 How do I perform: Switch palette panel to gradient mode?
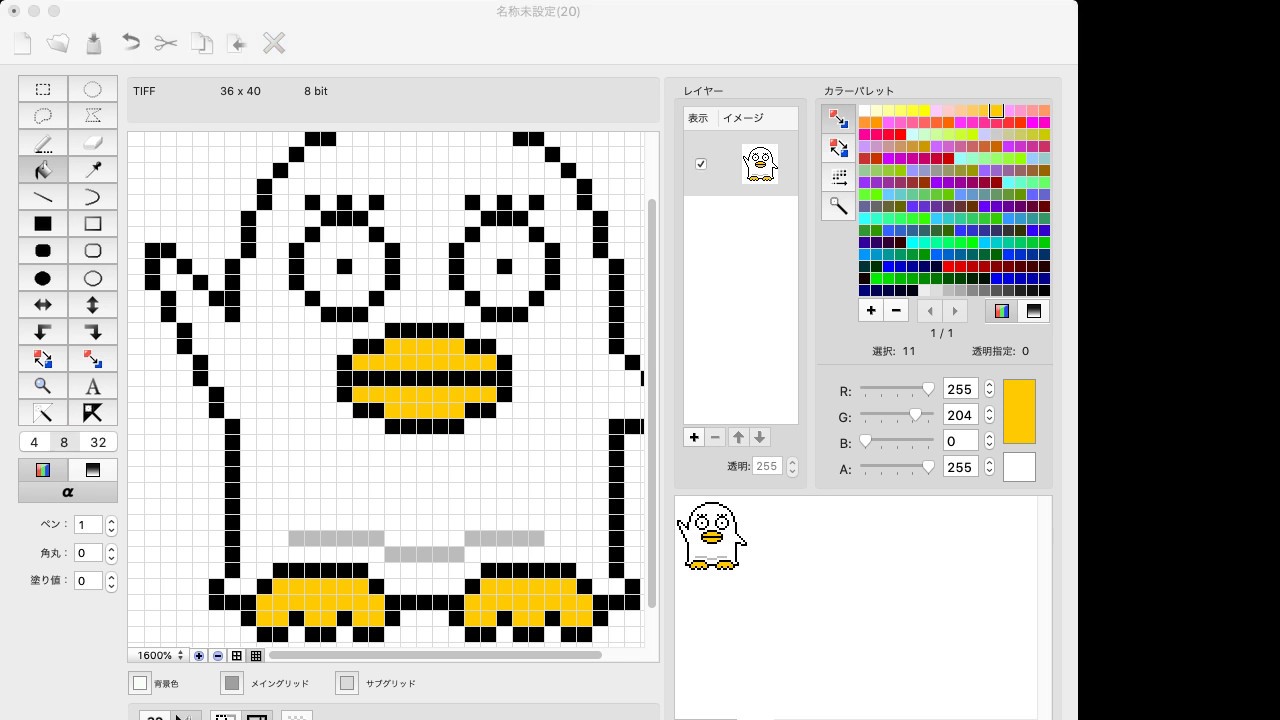[x=1034, y=311]
